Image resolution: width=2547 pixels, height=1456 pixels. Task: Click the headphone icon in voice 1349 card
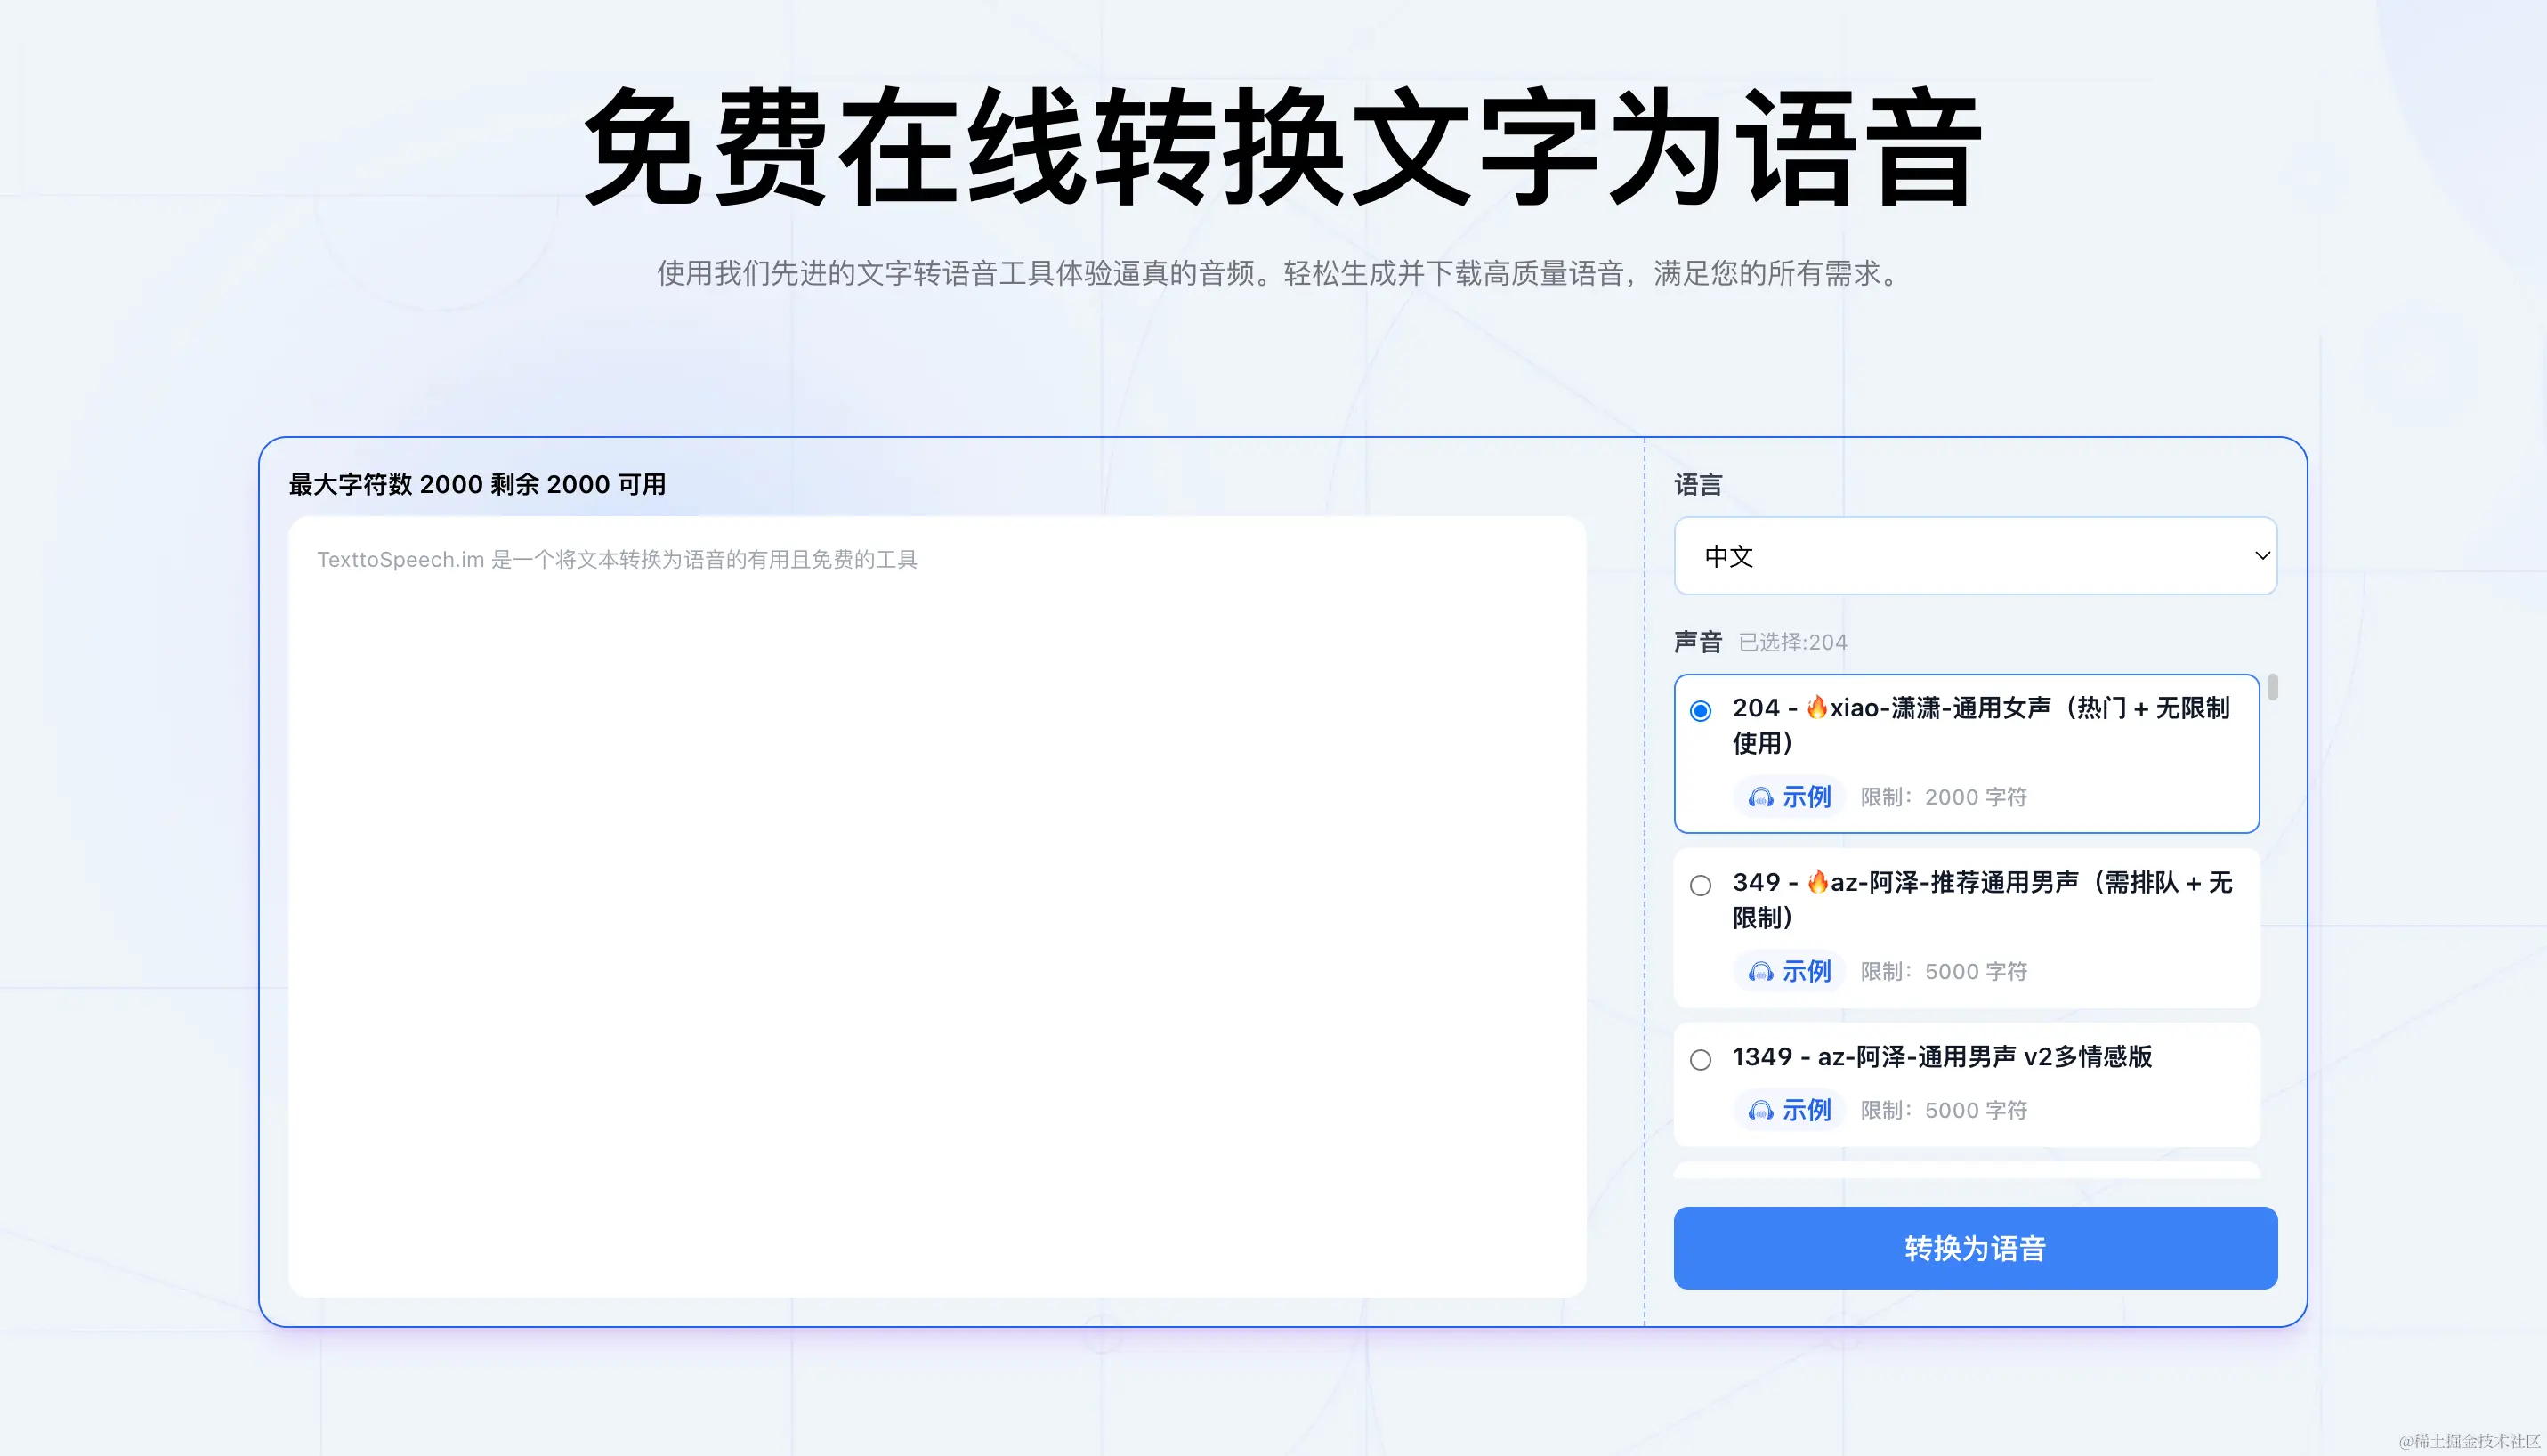1760,1111
